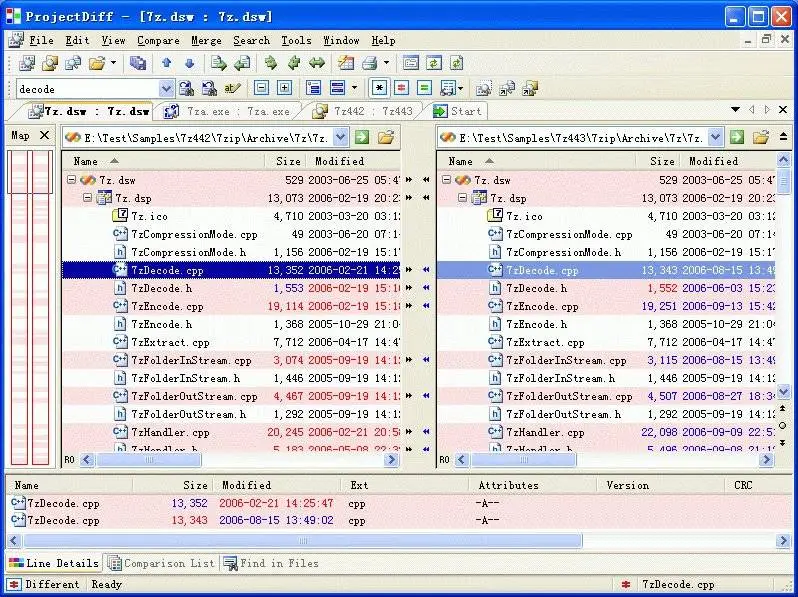Click the replace text 'ab' icon
The image size is (798, 597).
click(x=232, y=89)
